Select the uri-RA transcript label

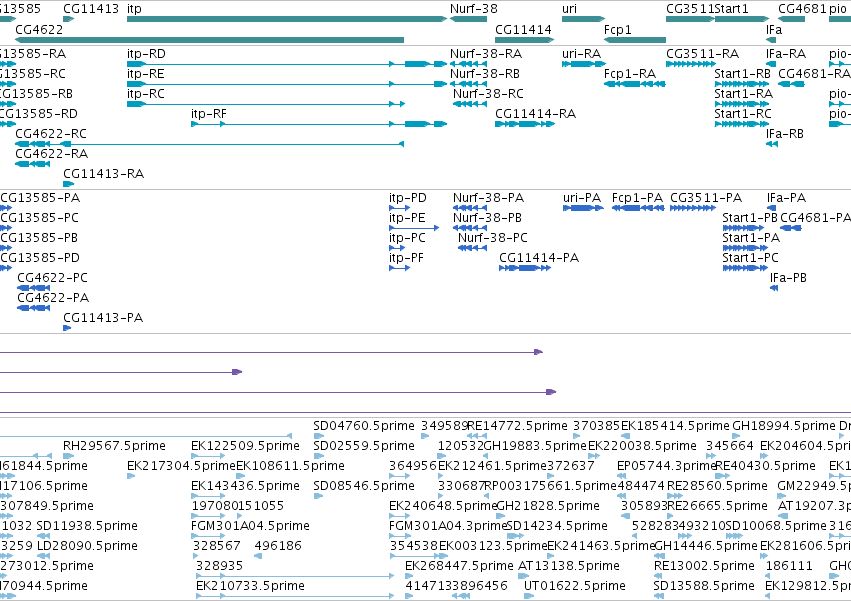click(581, 54)
